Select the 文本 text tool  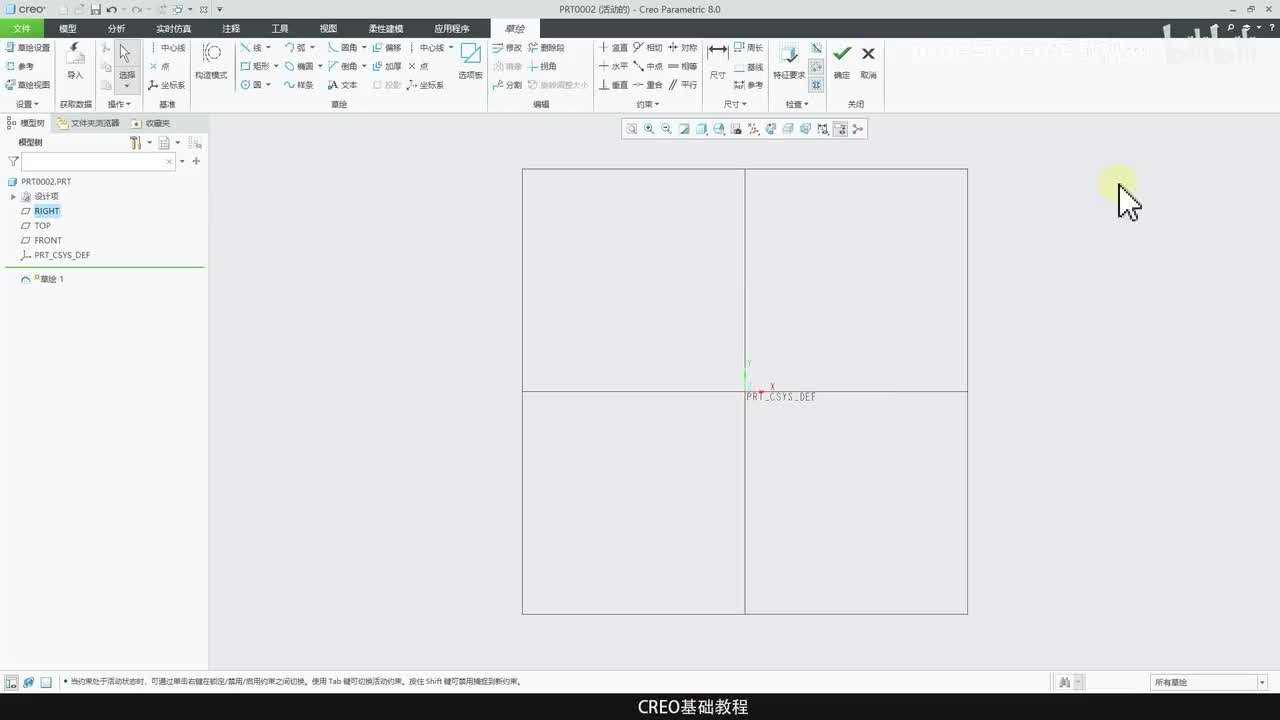(342, 85)
